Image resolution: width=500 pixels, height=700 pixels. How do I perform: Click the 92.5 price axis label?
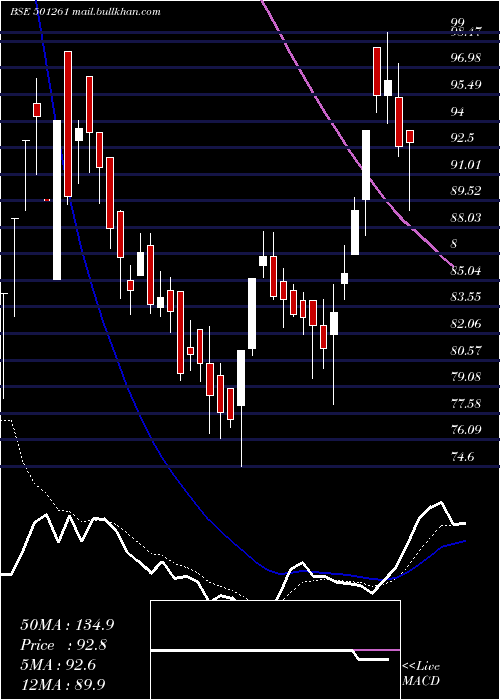462,138
